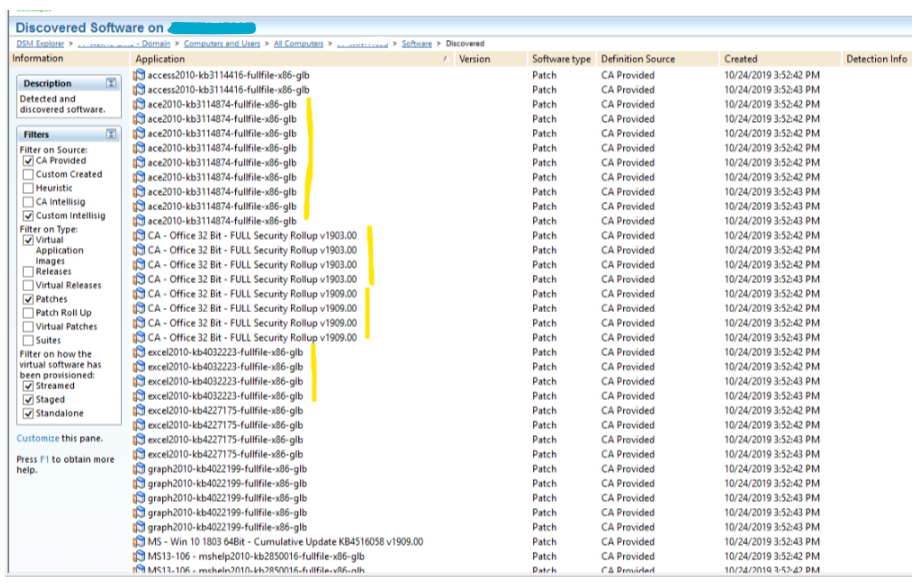The width and height of the screenshot is (923, 585).
Task: Check the Patch Roll Up type filter
Action: point(27,313)
